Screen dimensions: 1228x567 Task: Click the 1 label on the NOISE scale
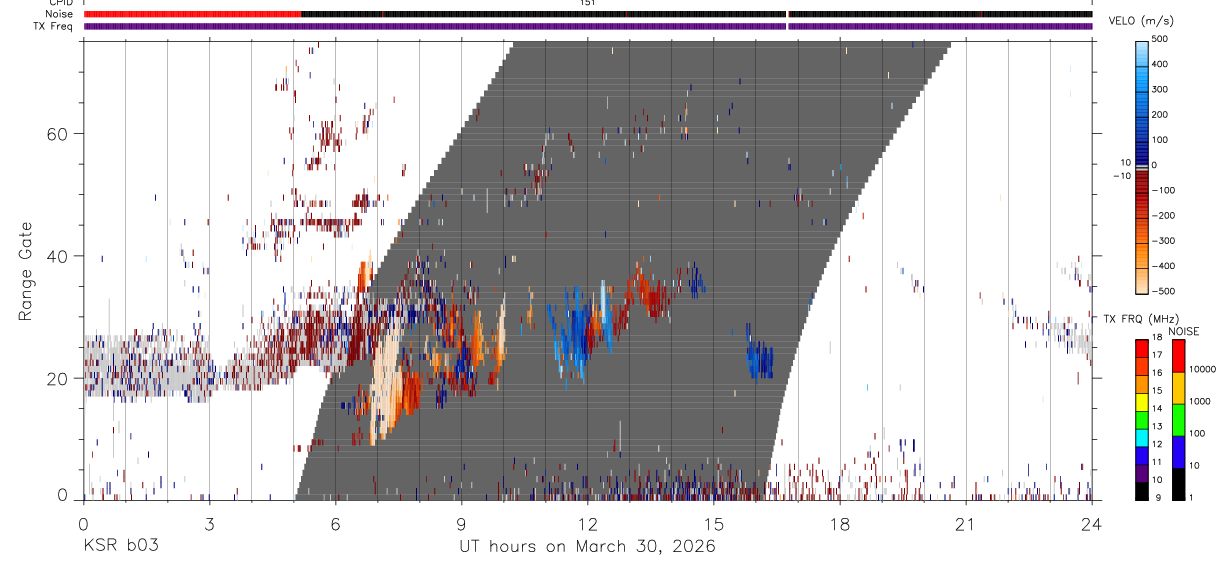click(1192, 497)
